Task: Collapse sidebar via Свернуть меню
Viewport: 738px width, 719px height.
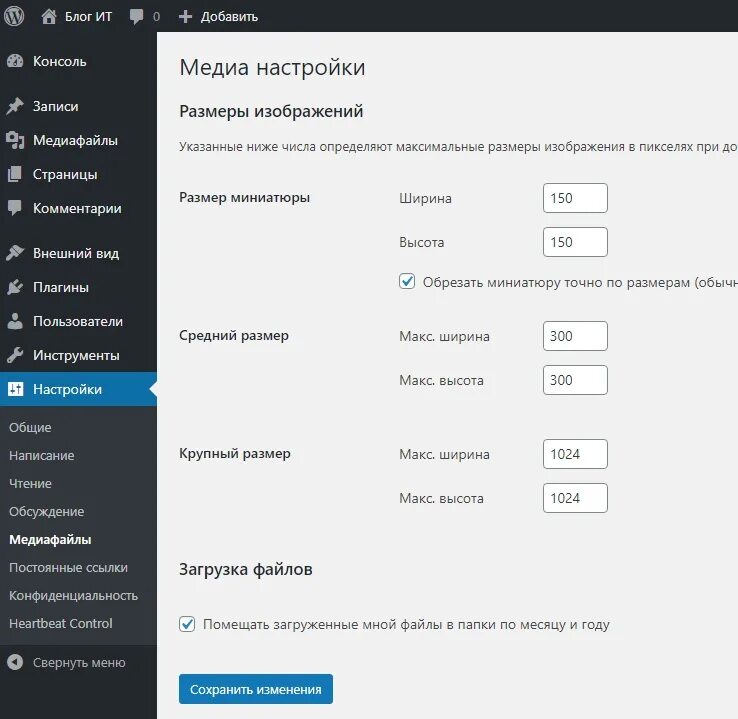Action: click(x=79, y=663)
